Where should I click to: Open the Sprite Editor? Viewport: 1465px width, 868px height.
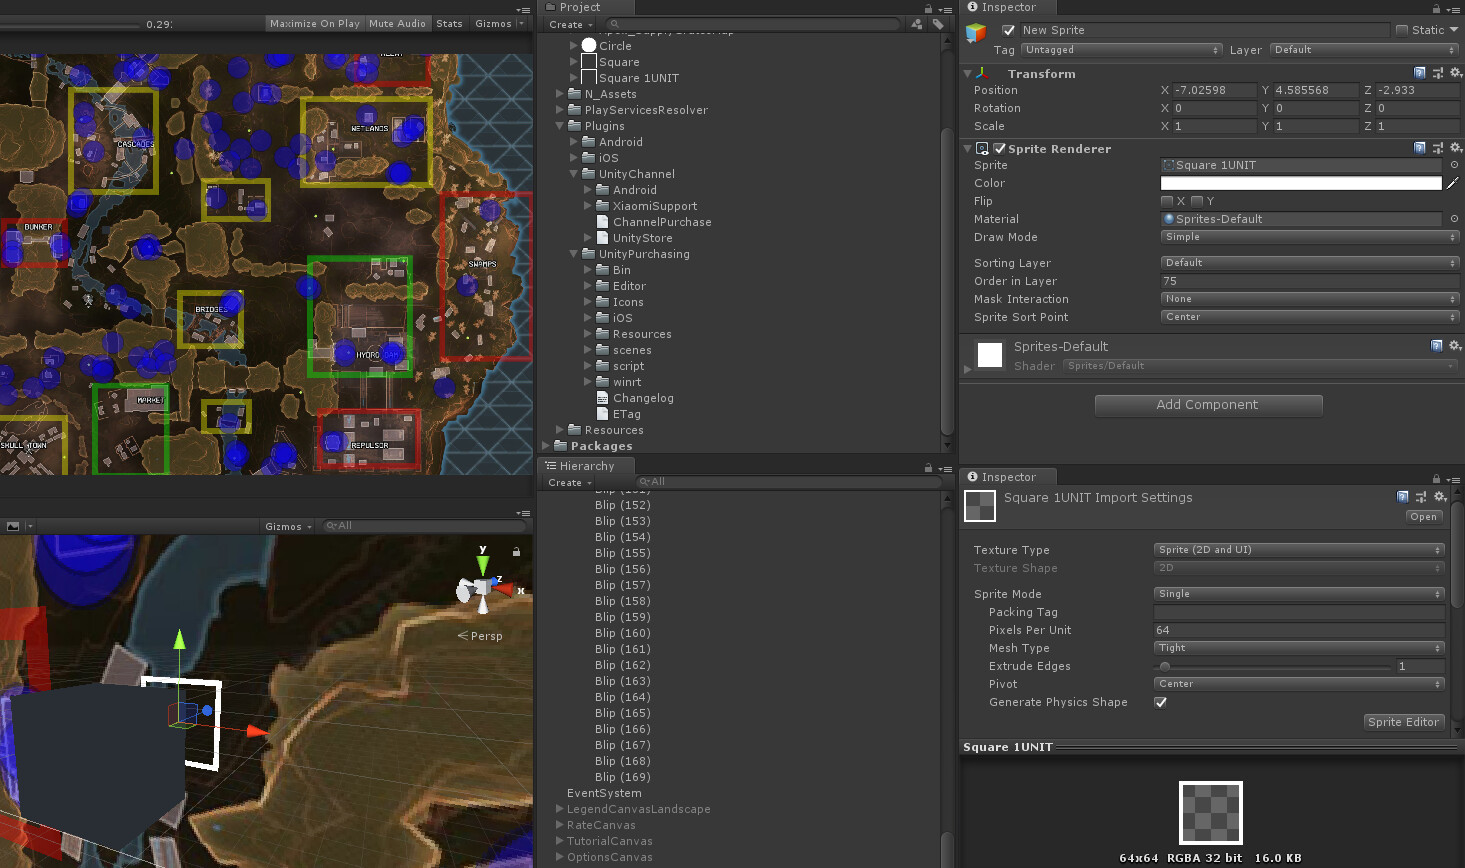[1403, 721]
